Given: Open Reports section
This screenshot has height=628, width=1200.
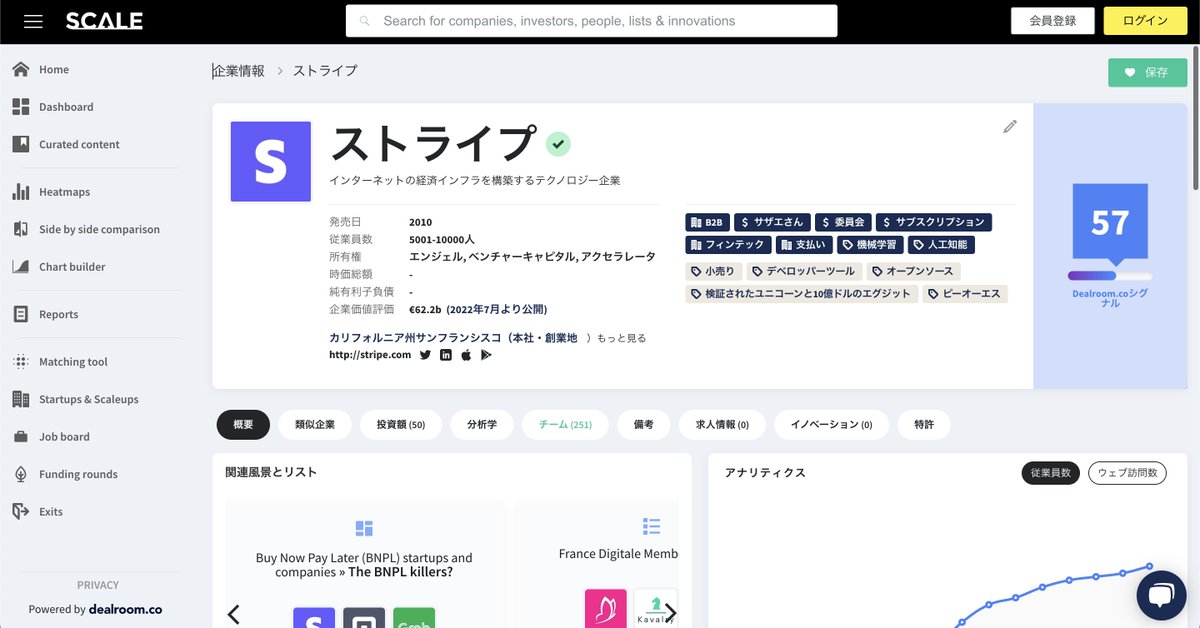Looking at the screenshot, I should point(58,314).
